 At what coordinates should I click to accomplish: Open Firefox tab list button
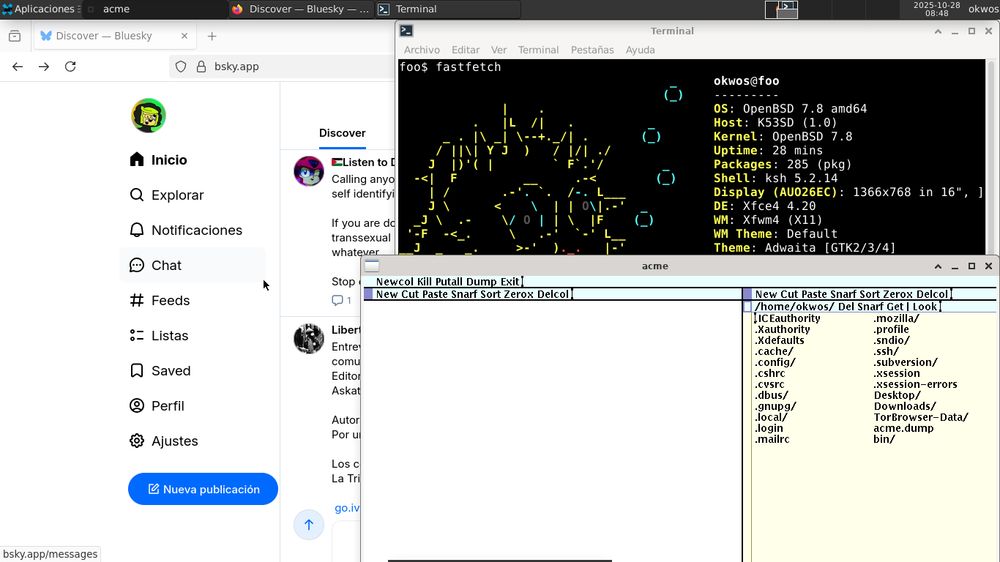point(15,36)
